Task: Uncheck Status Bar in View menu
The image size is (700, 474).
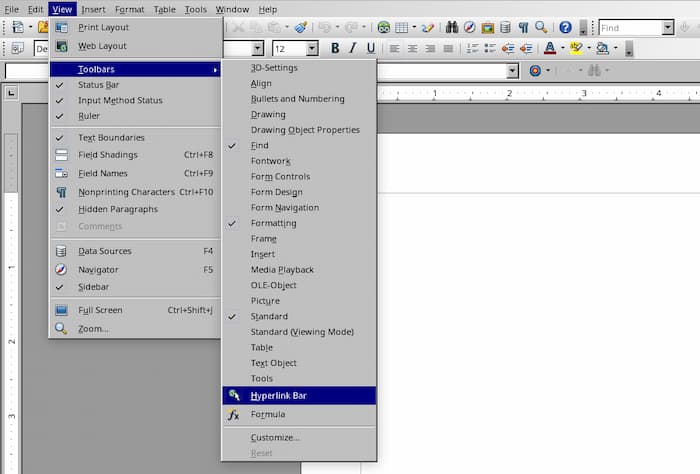Action: coord(98,85)
